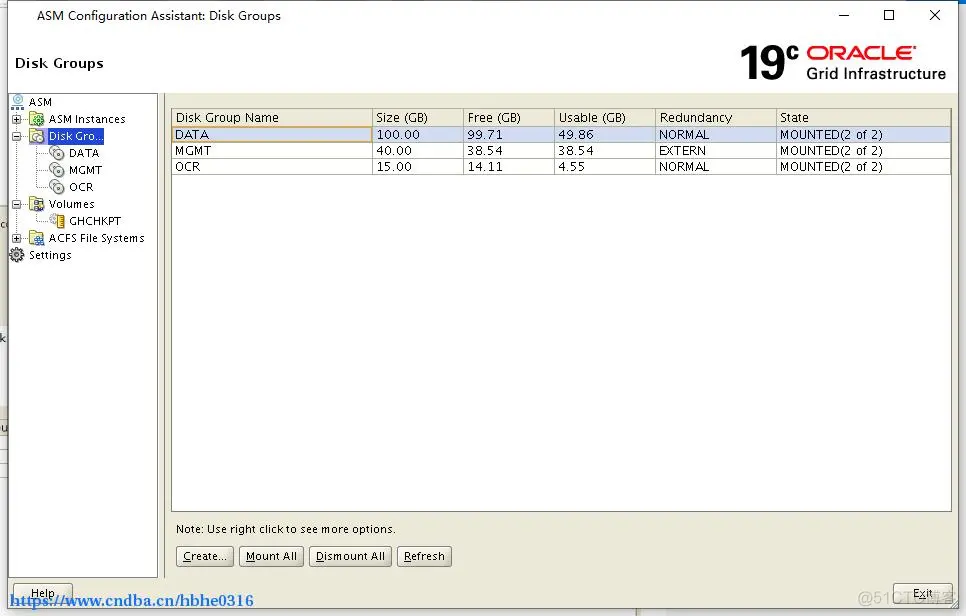Click the Create... button
966x616 pixels.
click(205, 556)
